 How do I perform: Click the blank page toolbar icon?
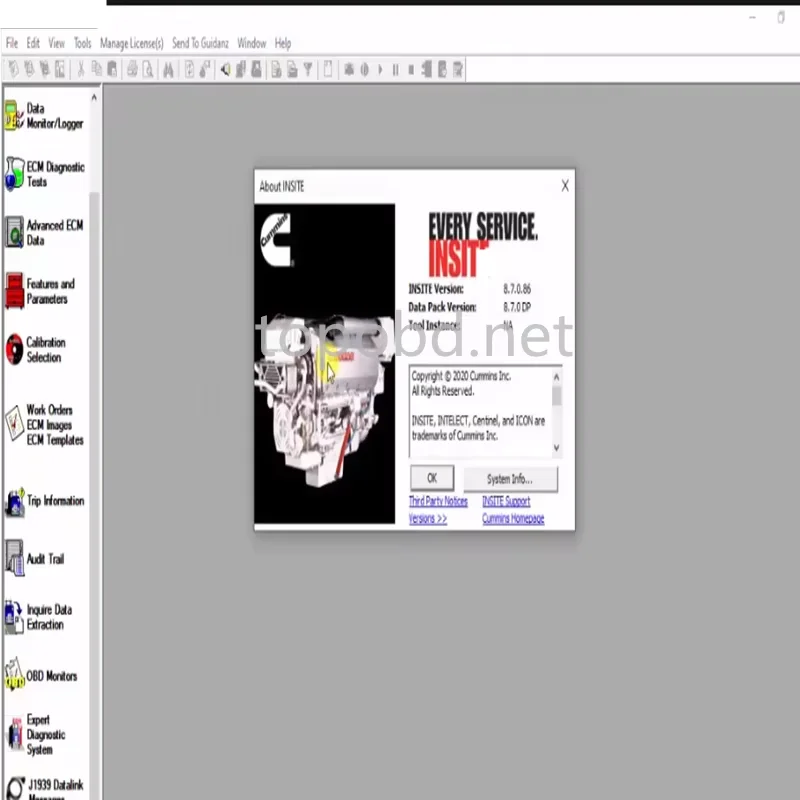click(x=328, y=69)
